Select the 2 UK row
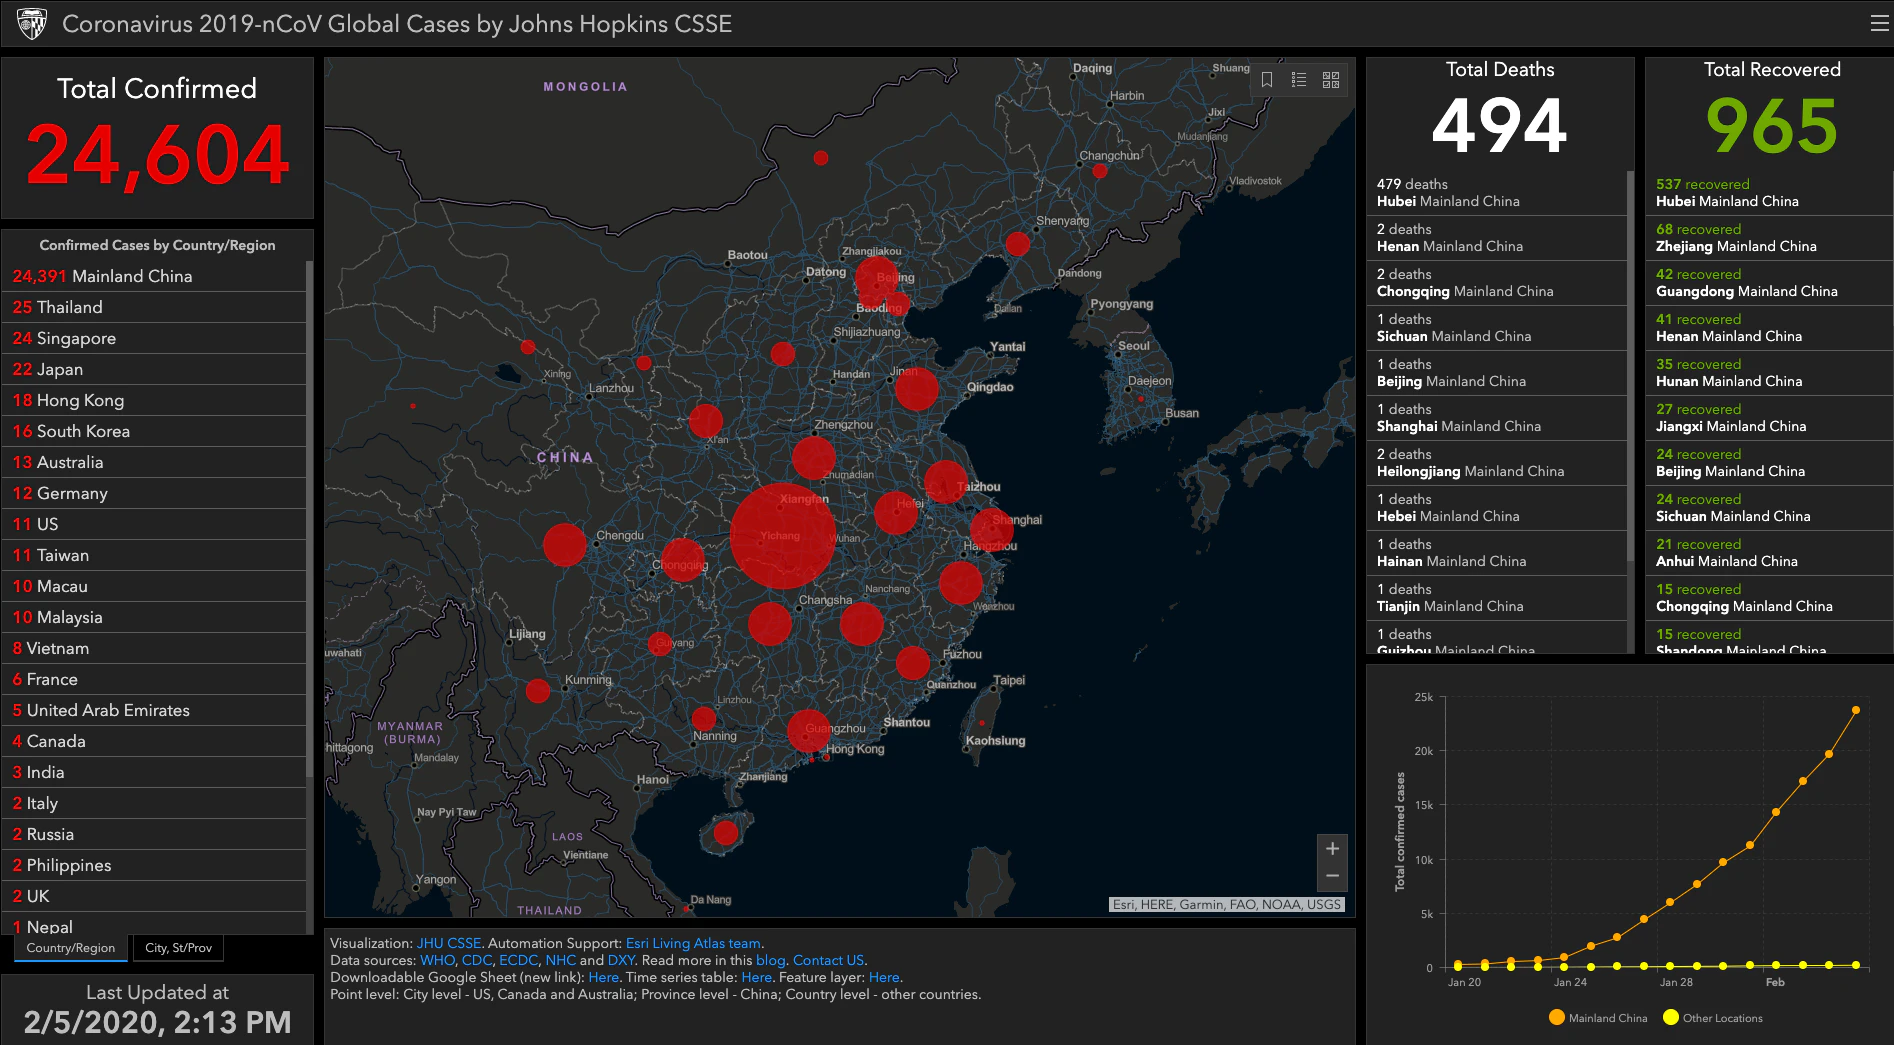Viewport: 1894px width, 1045px height. tap(155, 896)
